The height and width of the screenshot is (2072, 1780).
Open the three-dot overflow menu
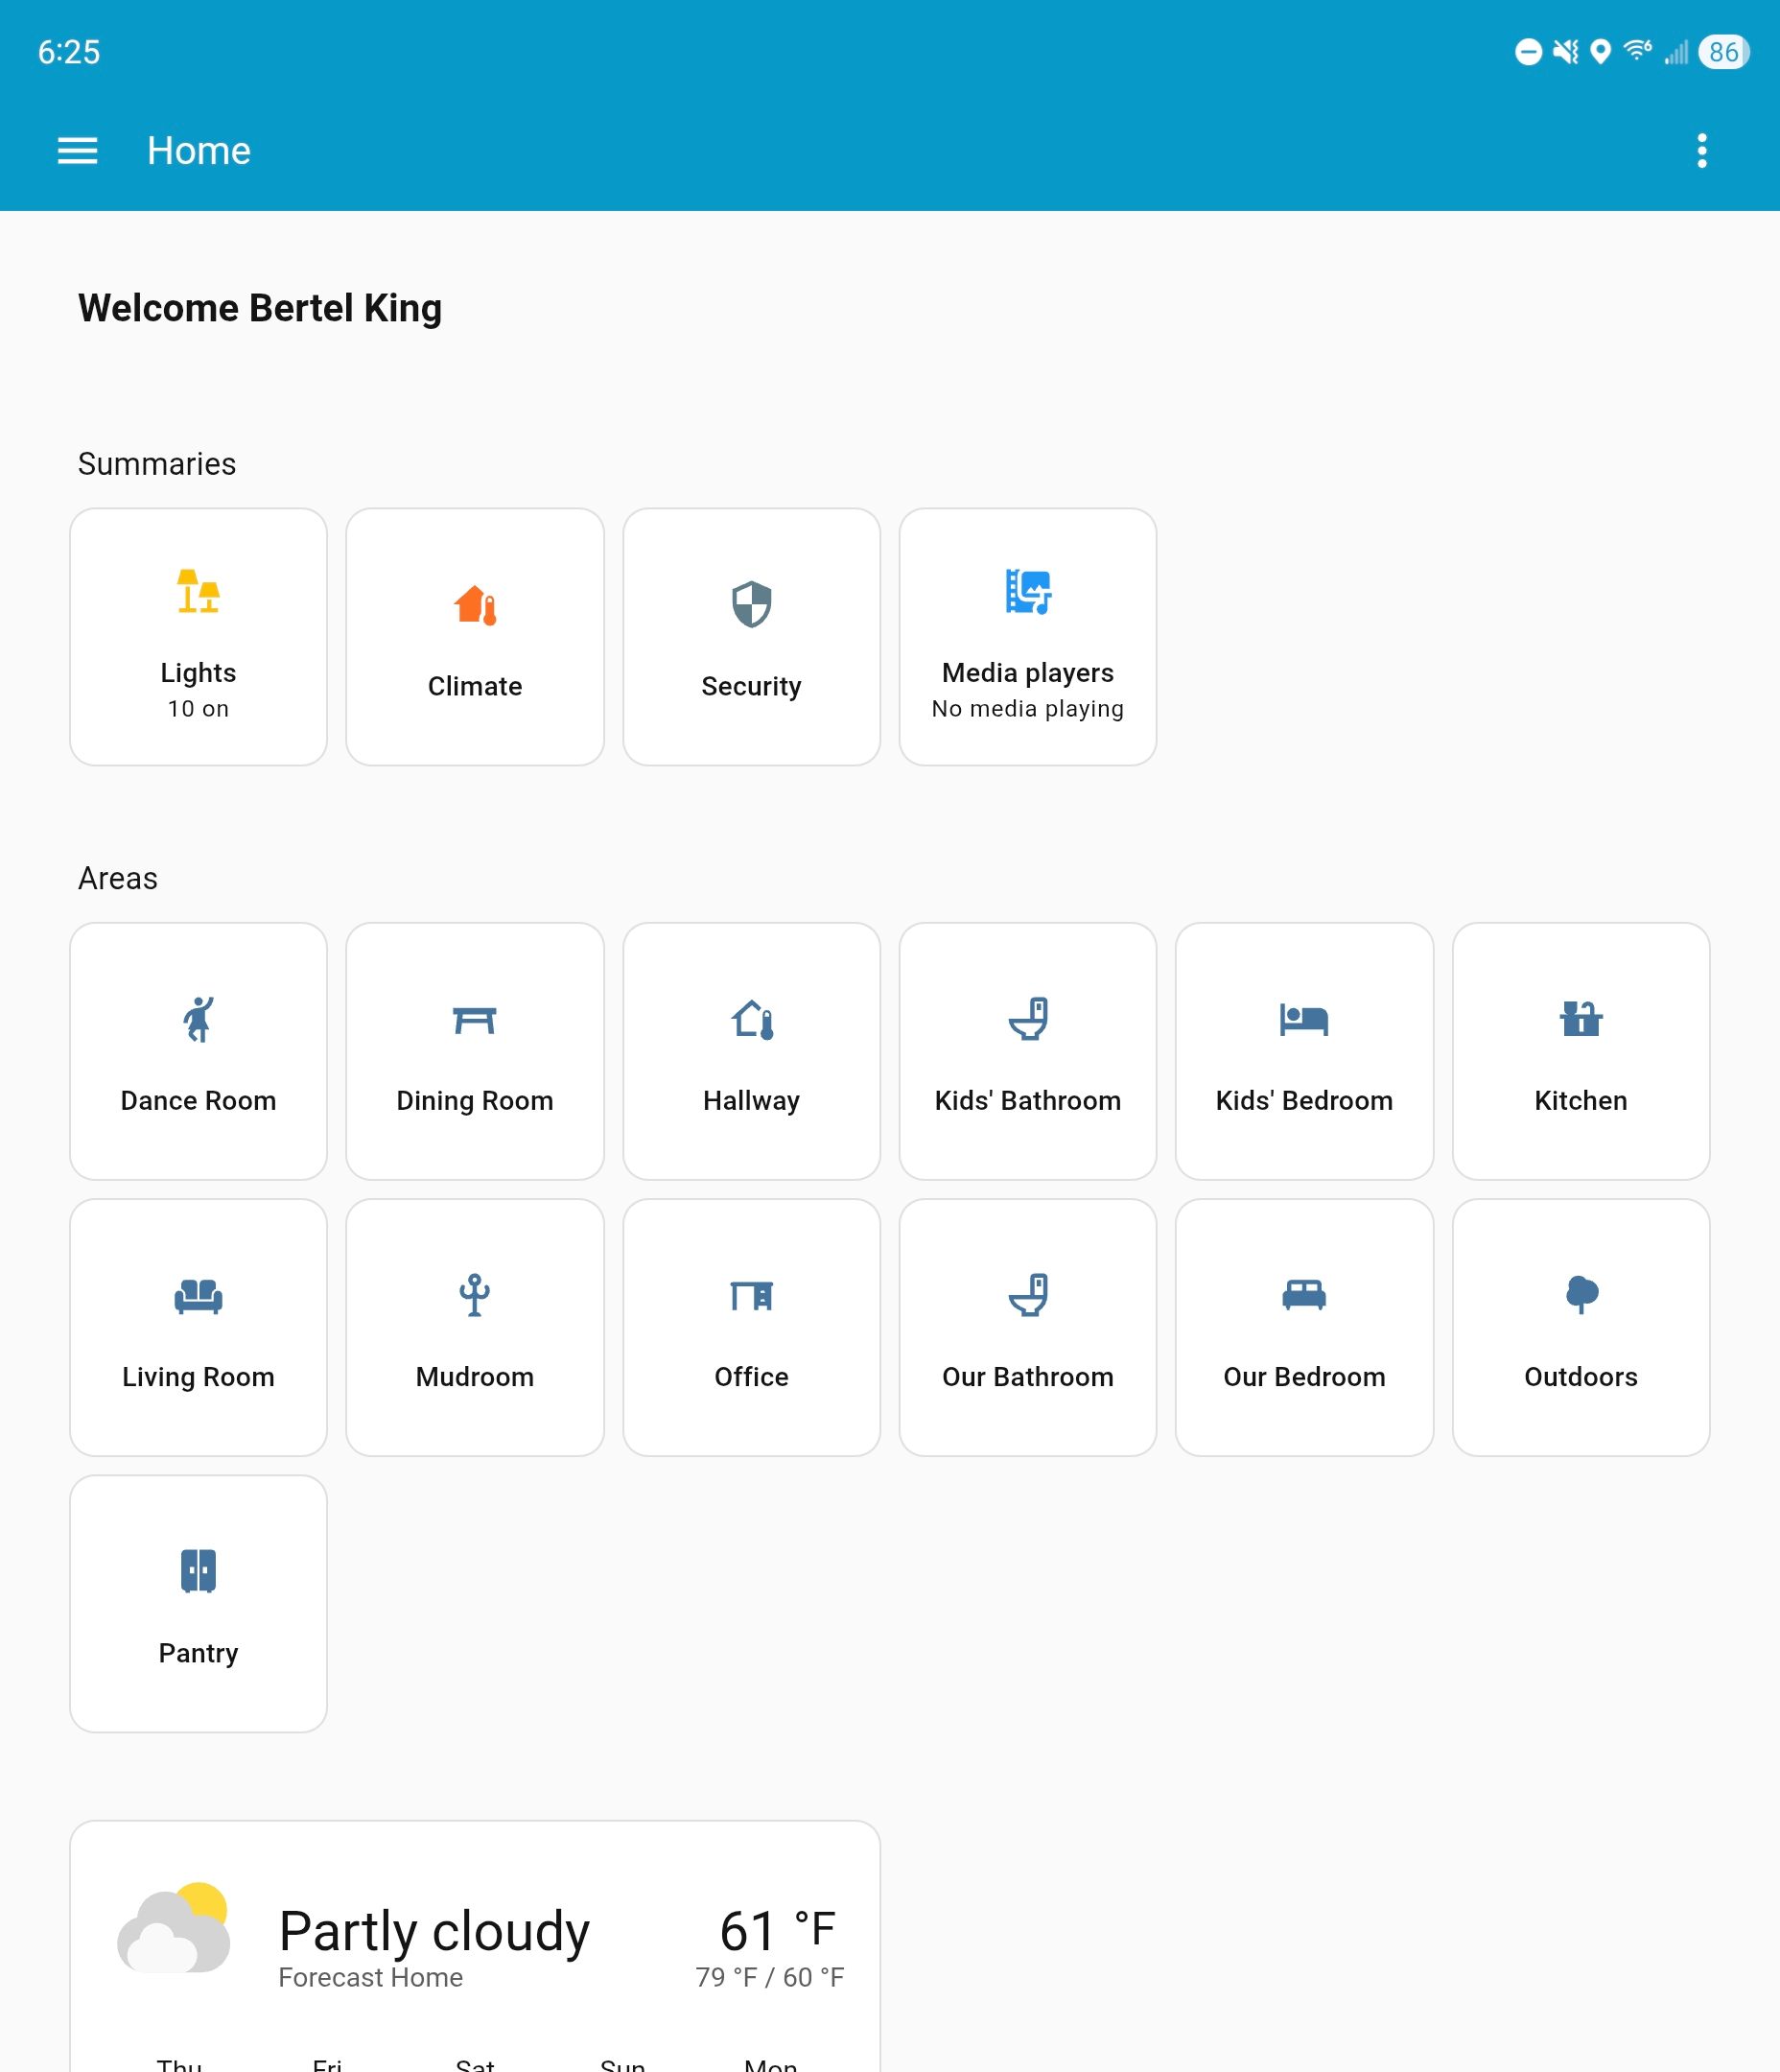(x=1702, y=151)
